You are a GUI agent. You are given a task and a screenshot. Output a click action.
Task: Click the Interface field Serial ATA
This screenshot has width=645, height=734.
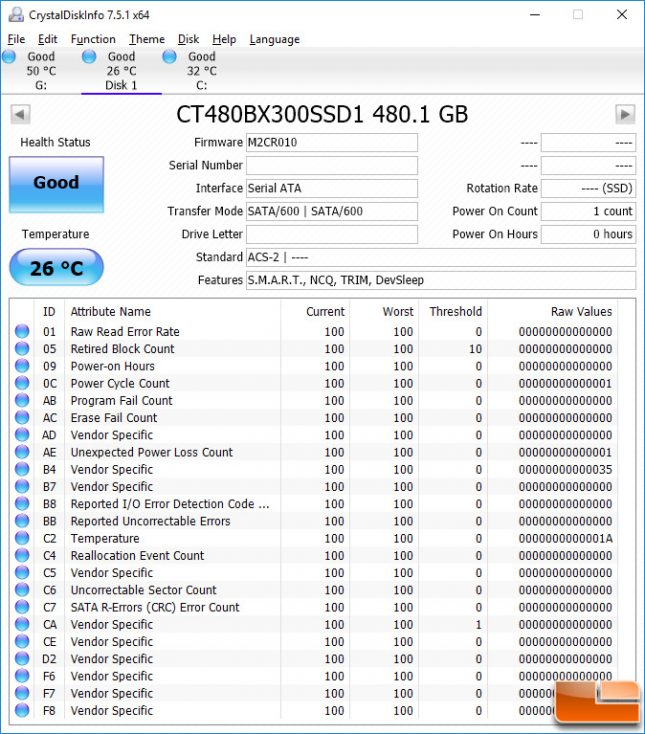[x=332, y=188]
